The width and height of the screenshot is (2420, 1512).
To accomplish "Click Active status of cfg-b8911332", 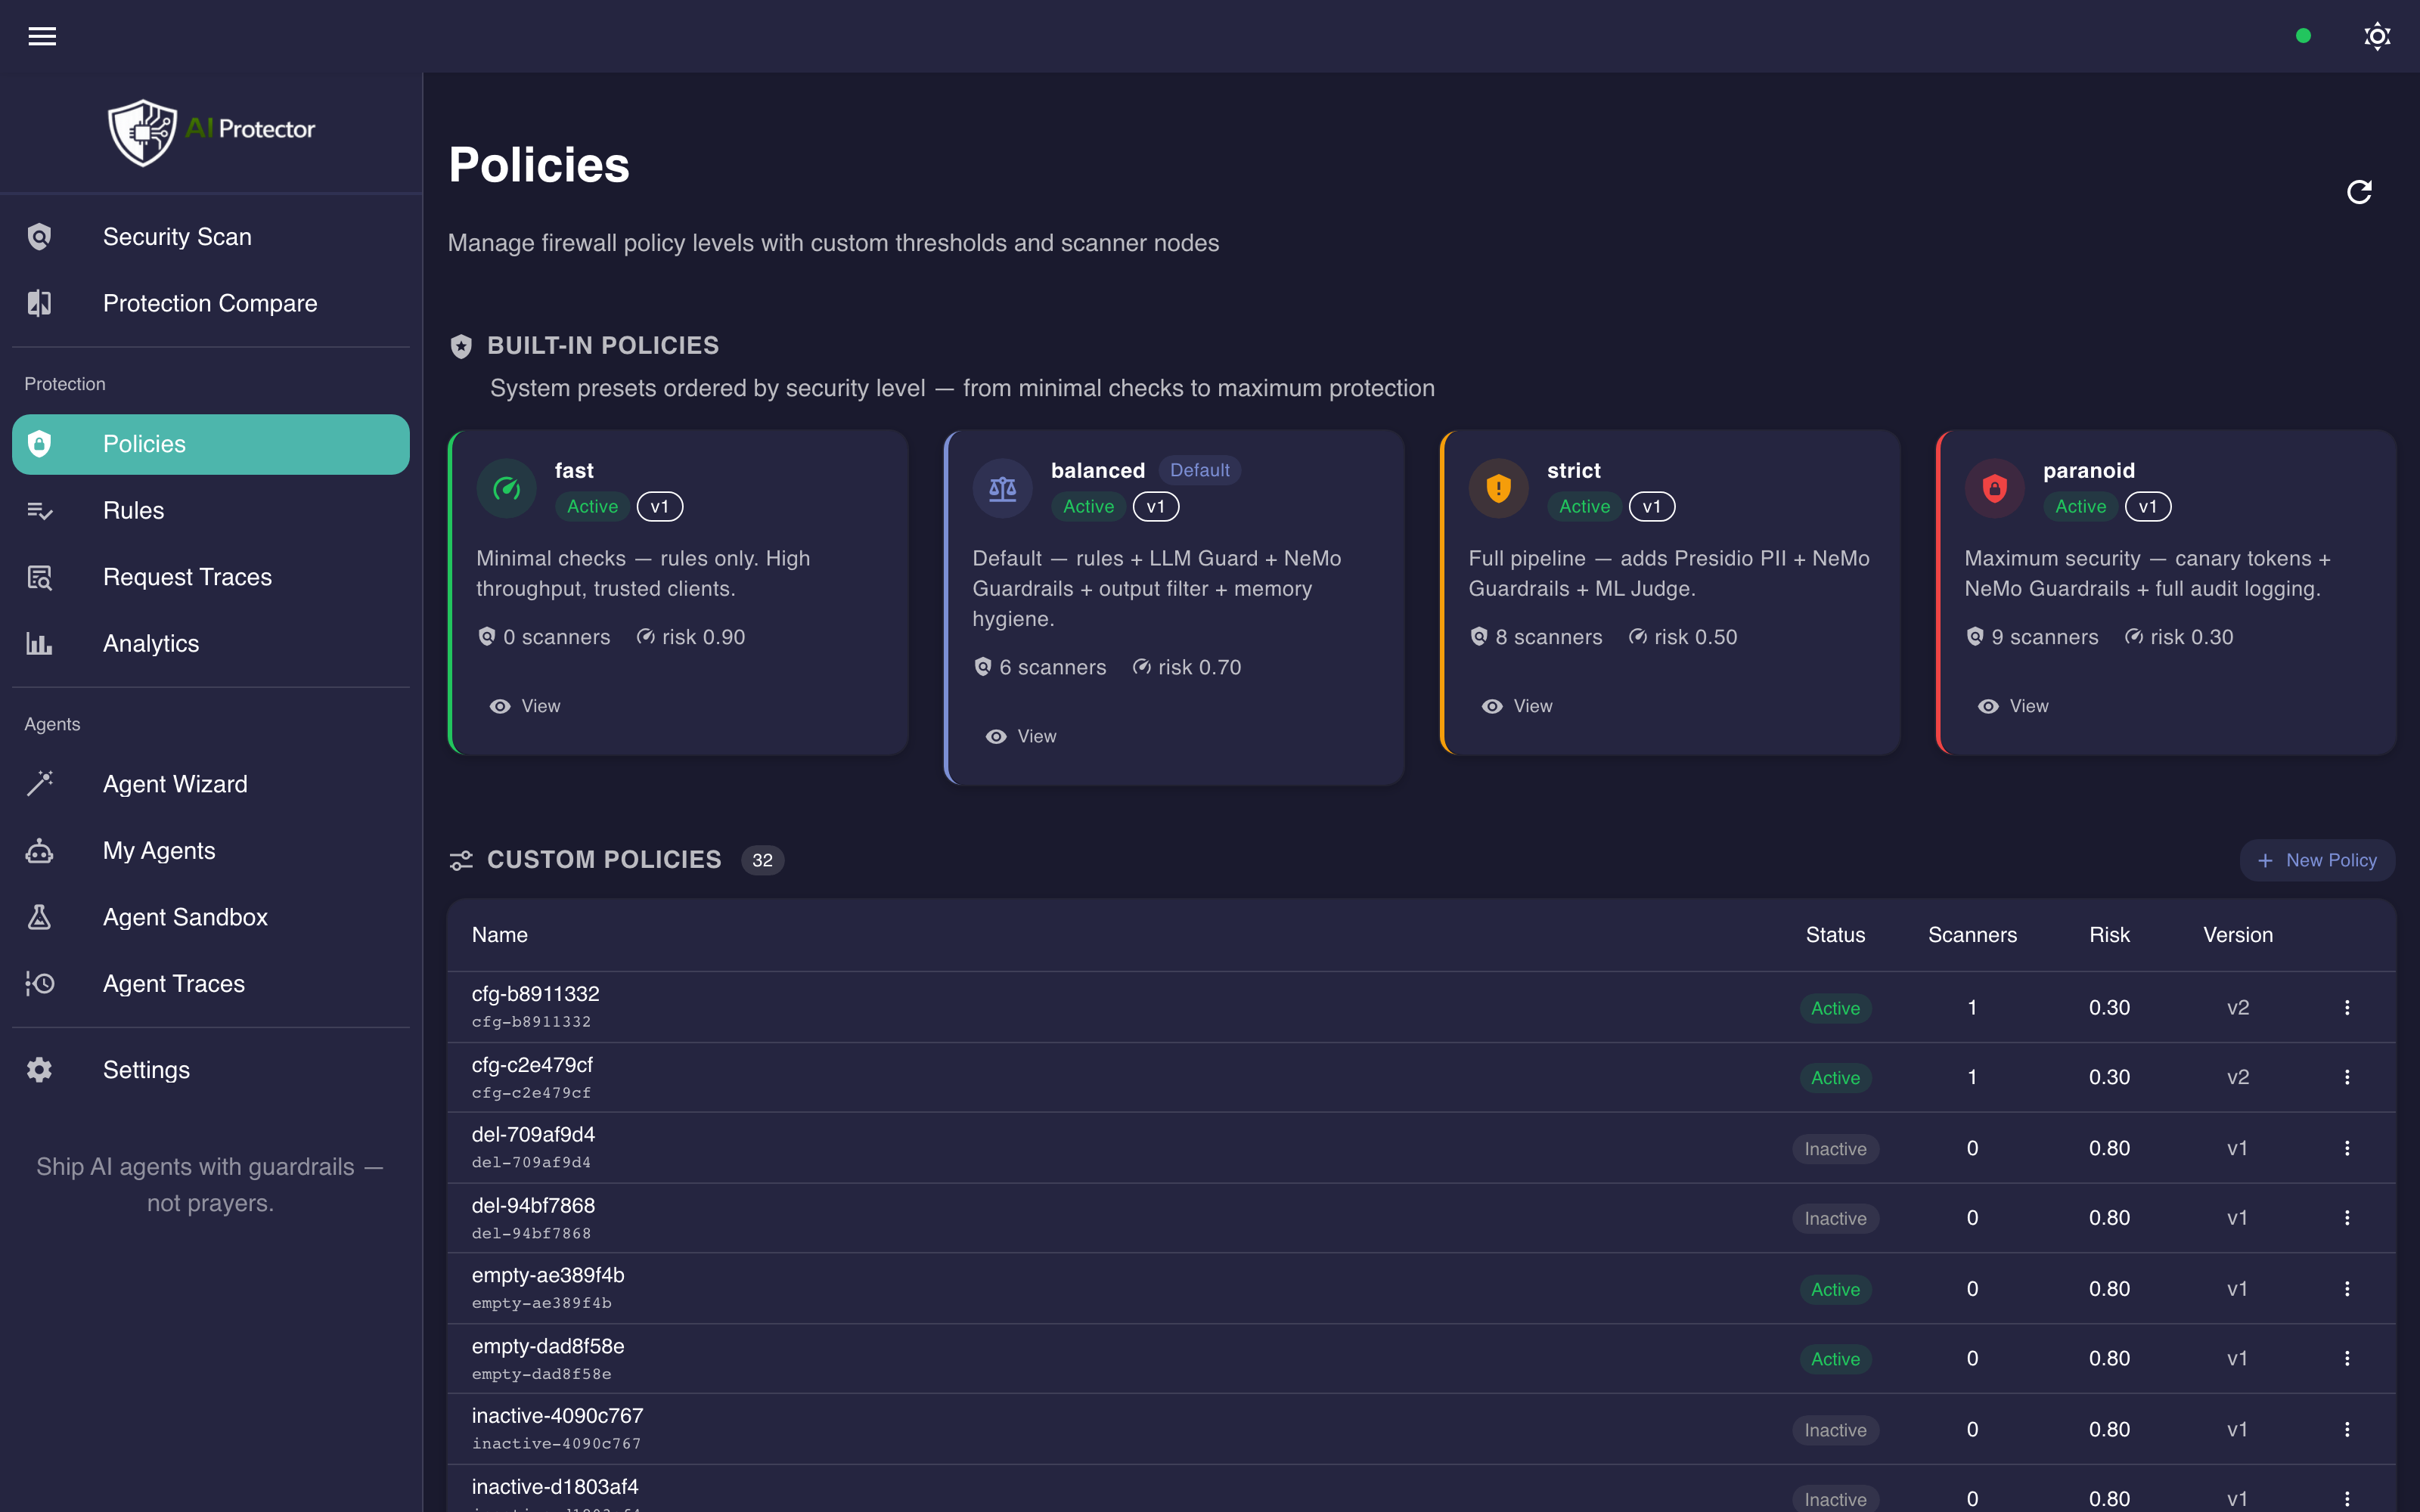I will click(x=1835, y=1008).
